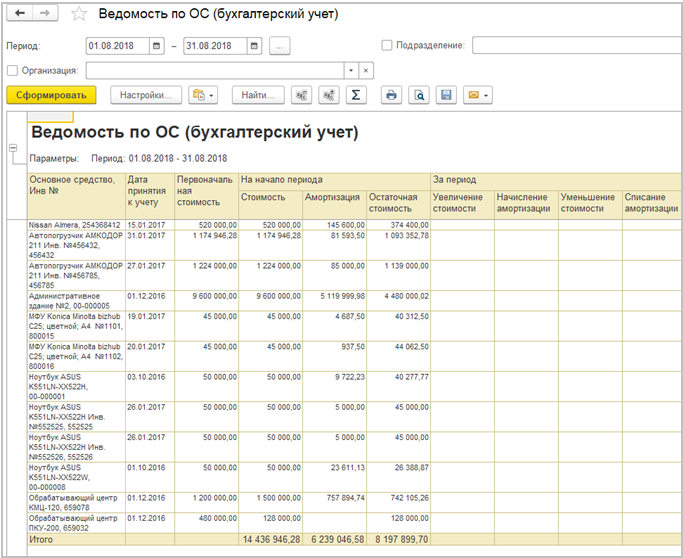Click the forward navigation arrow
Viewport: 683px width, 558px height.
pos(47,15)
